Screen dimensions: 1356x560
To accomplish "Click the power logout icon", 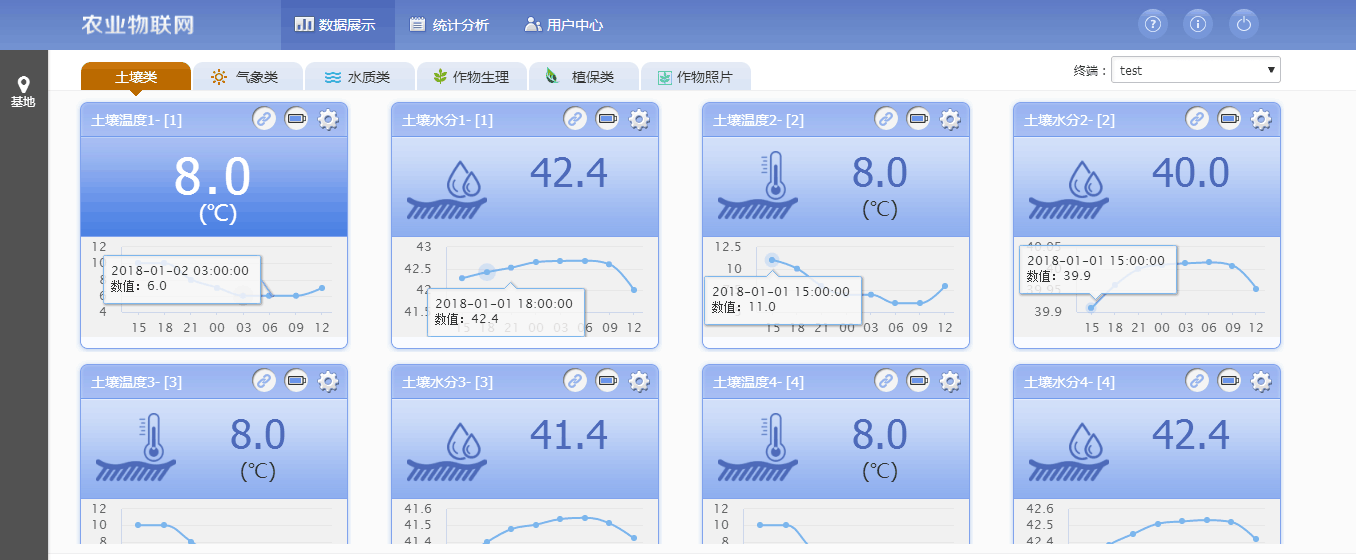I will (1243, 25).
